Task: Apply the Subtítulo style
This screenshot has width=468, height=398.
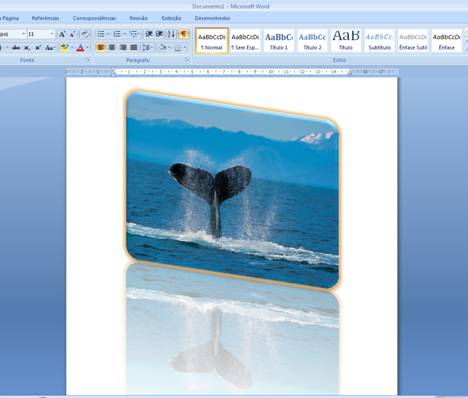Action: (379, 41)
